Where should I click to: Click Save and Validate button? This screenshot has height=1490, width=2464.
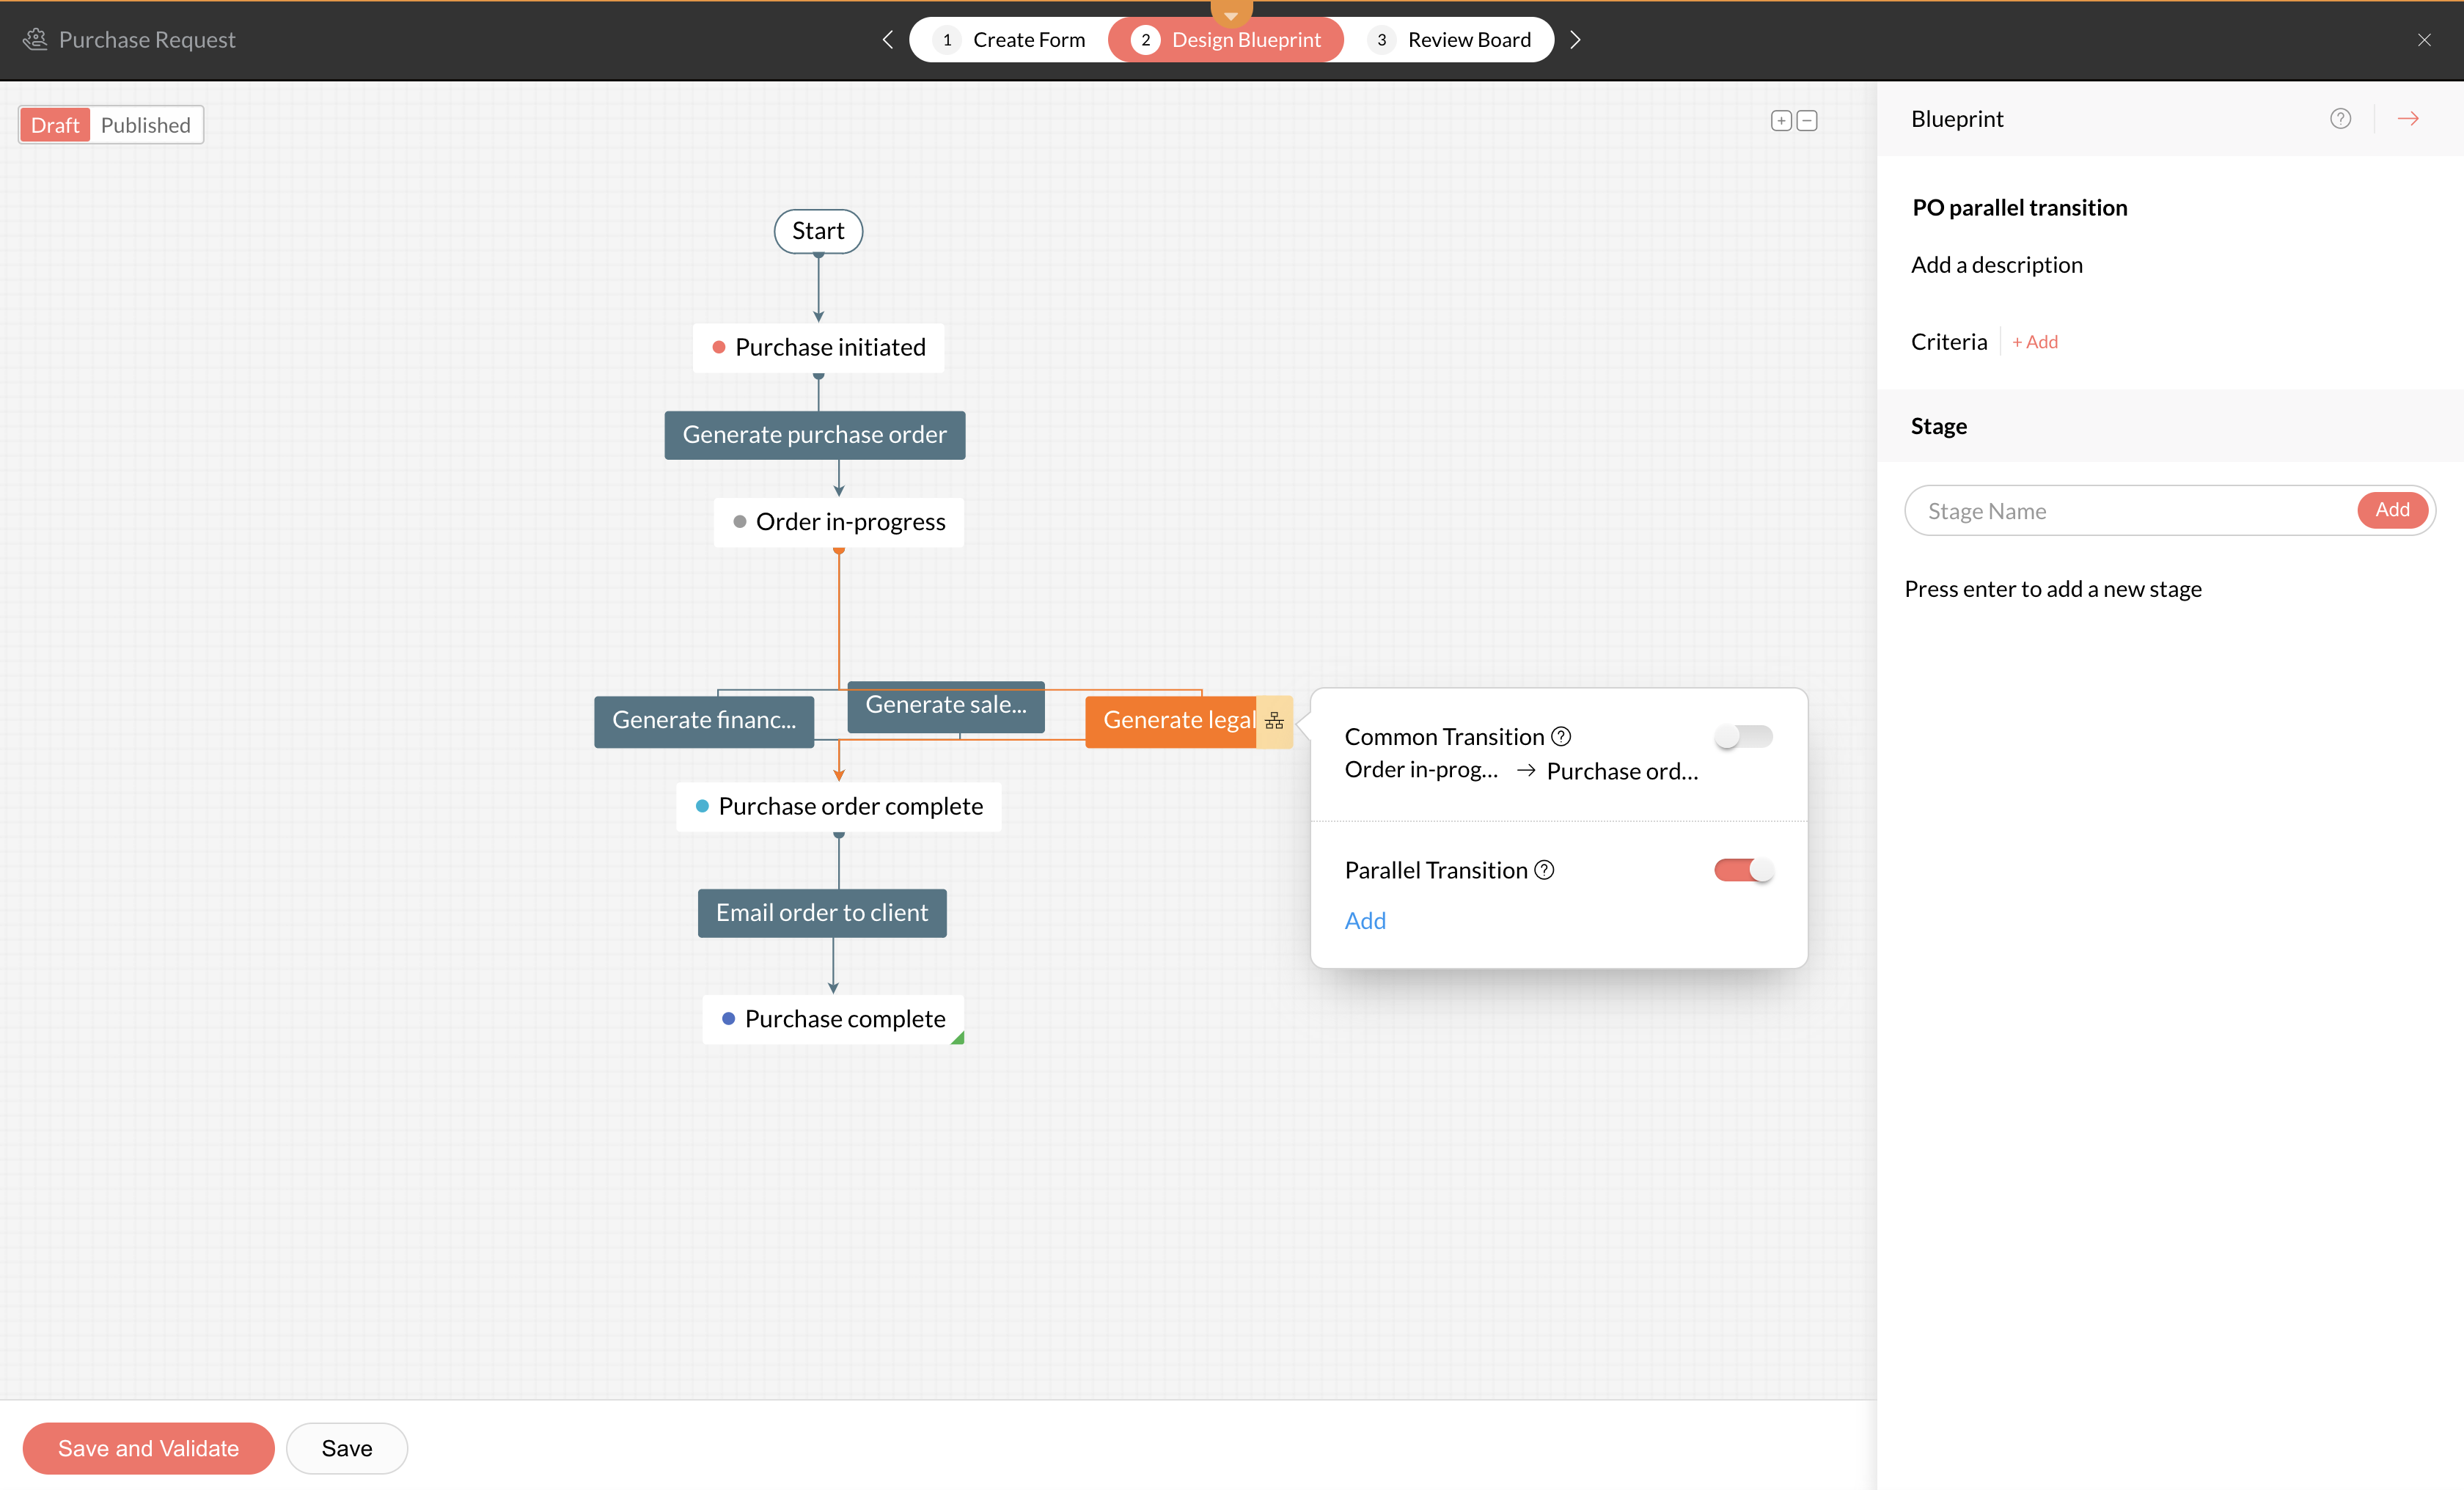pyautogui.click(x=148, y=1448)
